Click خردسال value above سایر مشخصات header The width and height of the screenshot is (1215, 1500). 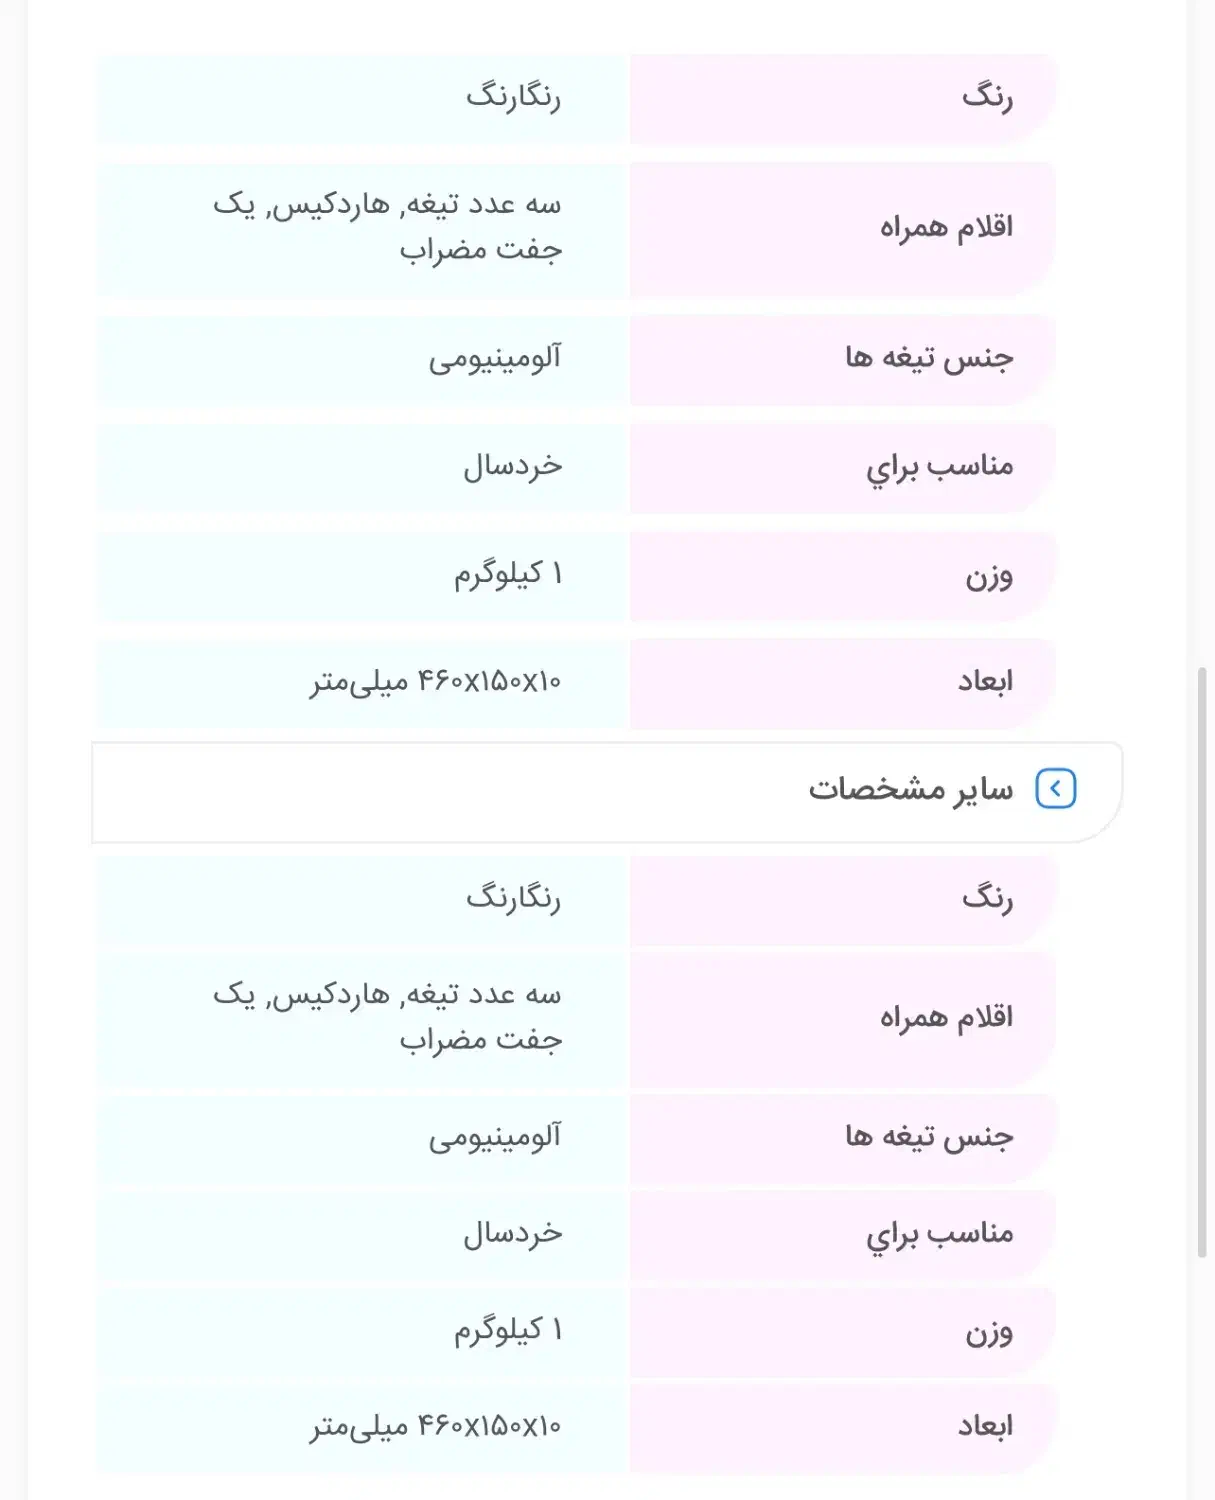pyautogui.click(x=512, y=466)
